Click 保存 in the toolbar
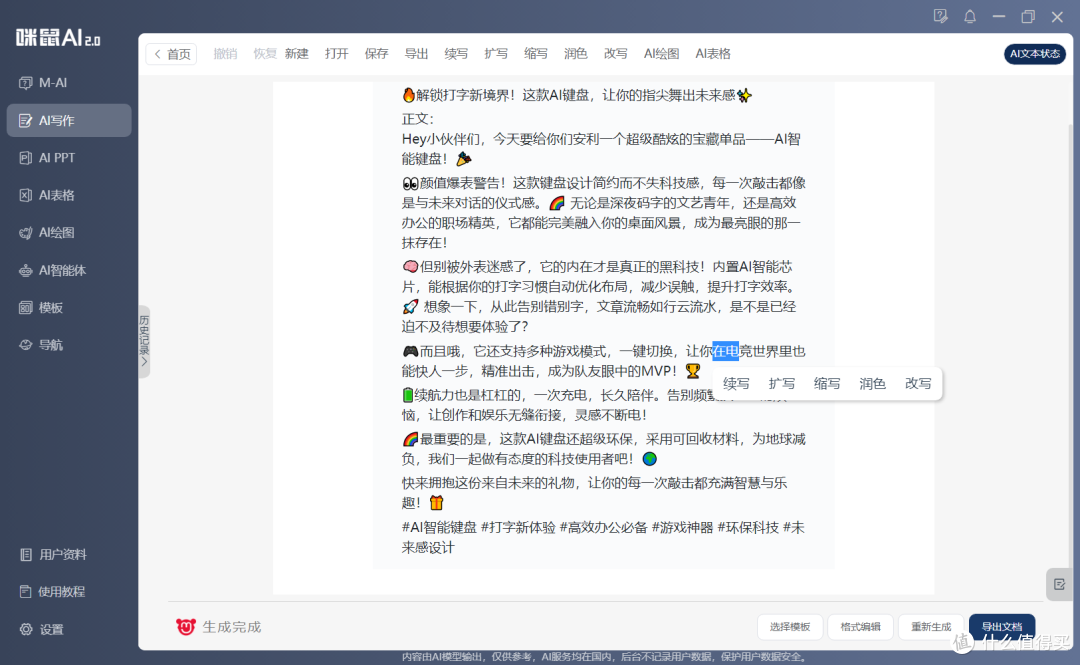 [377, 54]
